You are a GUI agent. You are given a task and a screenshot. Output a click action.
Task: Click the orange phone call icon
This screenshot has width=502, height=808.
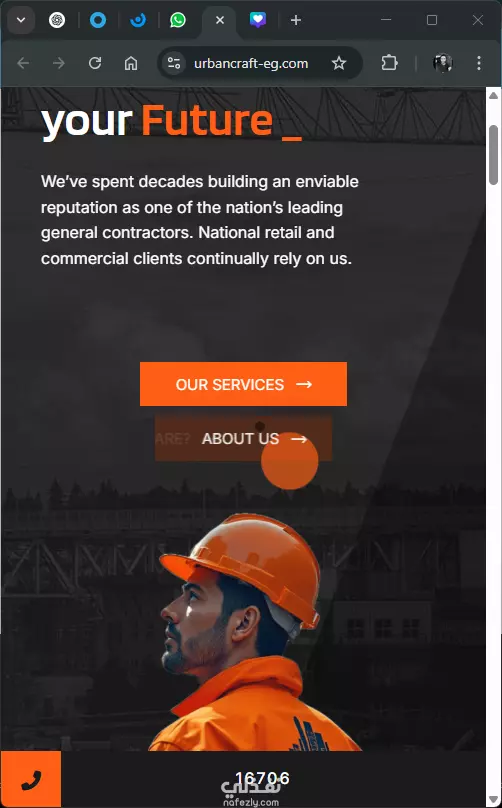31,781
